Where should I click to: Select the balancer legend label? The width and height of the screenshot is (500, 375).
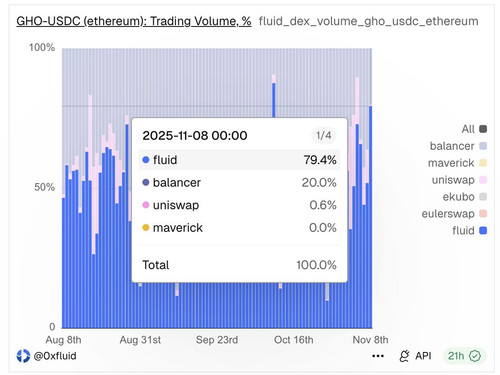point(452,146)
